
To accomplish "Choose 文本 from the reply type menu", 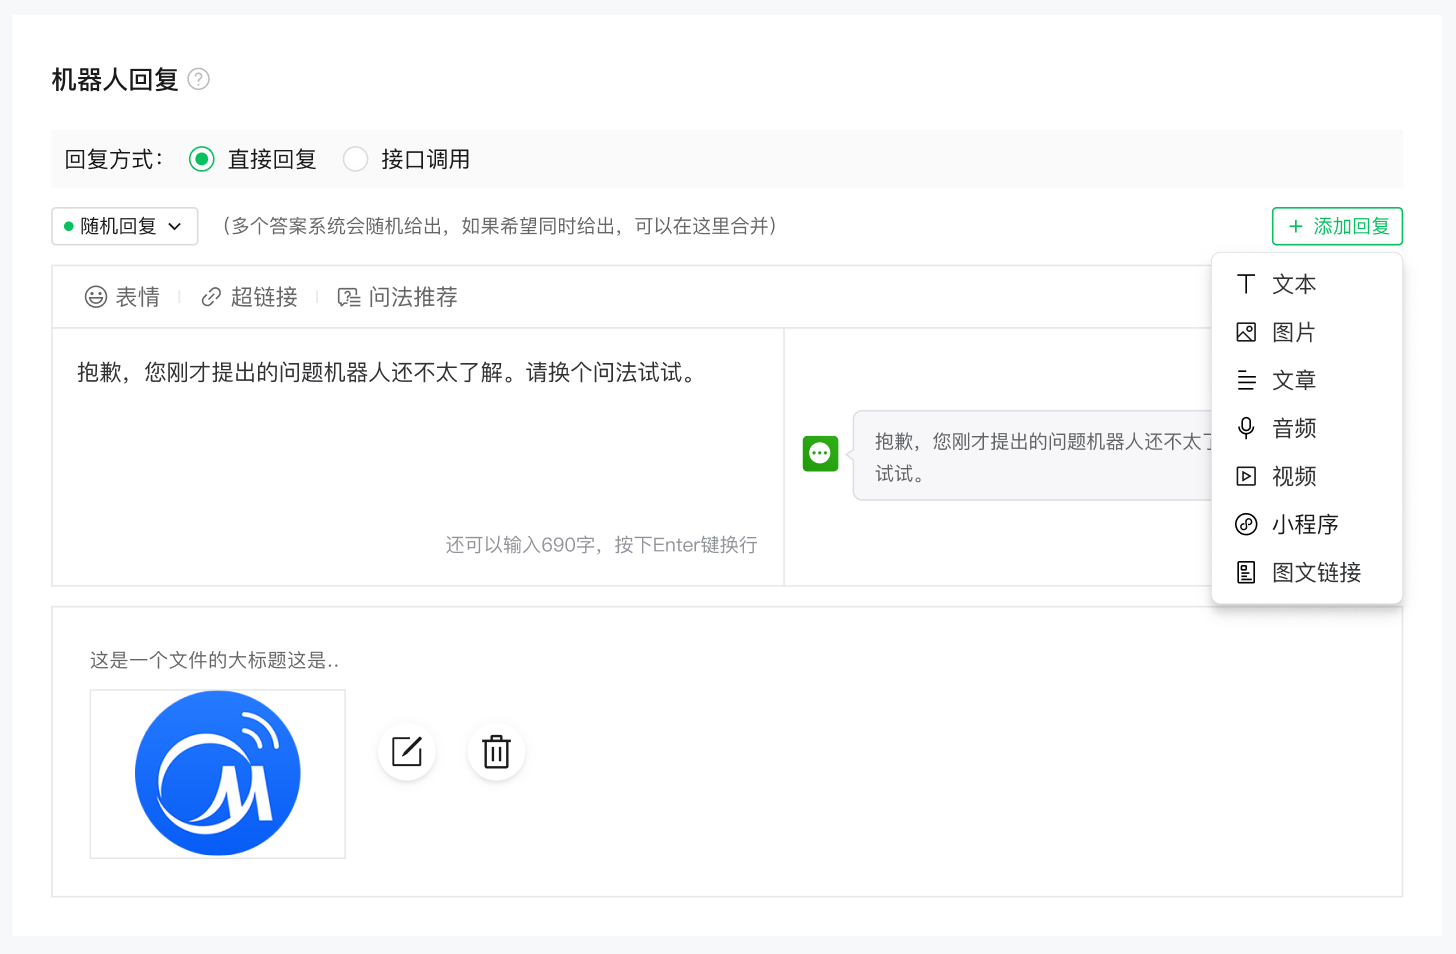I will (1293, 284).
